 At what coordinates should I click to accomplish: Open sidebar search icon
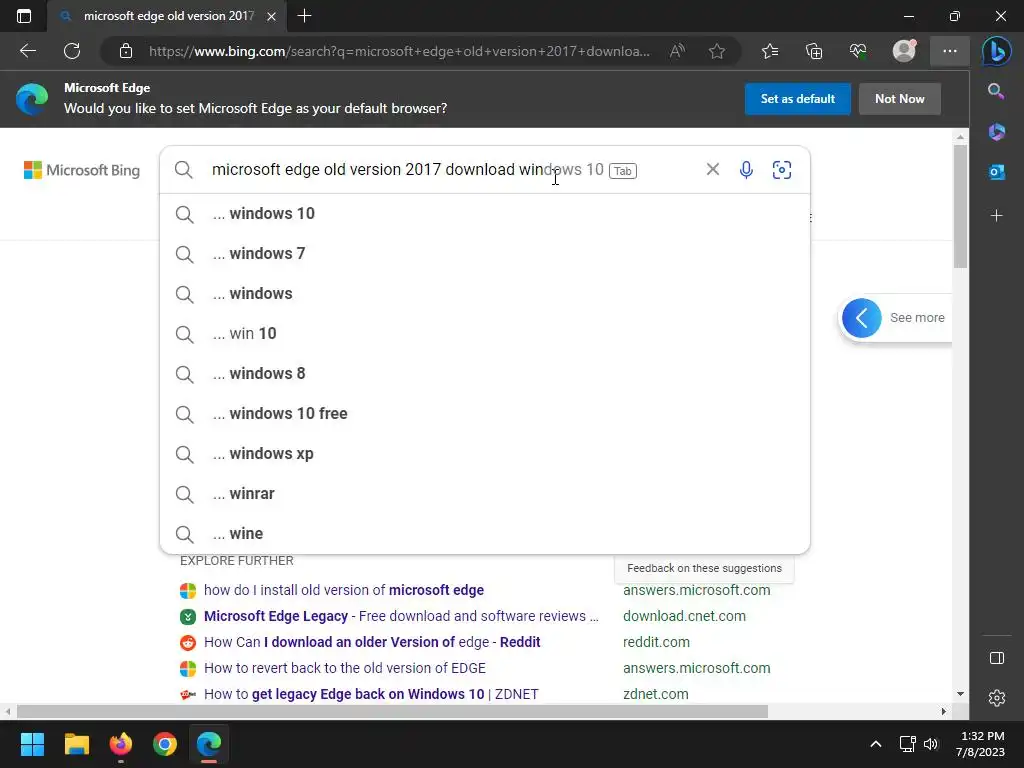[996, 91]
